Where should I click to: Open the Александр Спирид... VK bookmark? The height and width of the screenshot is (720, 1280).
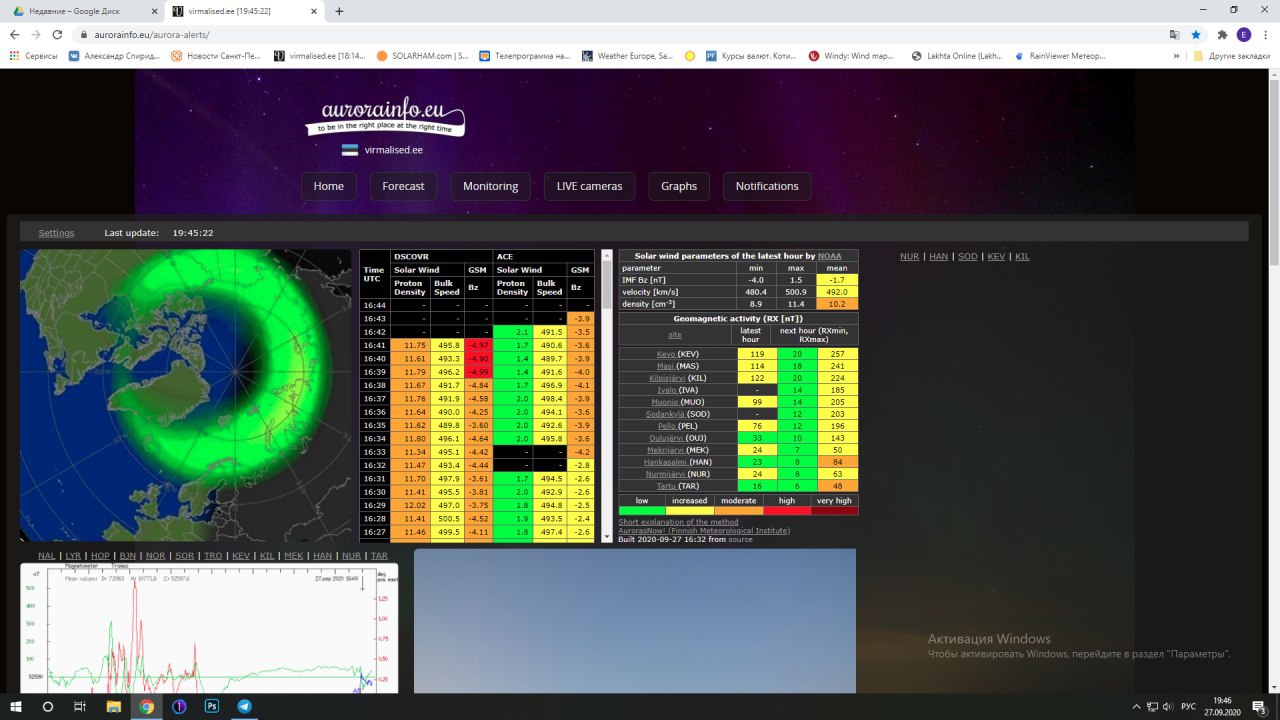click(x=114, y=56)
